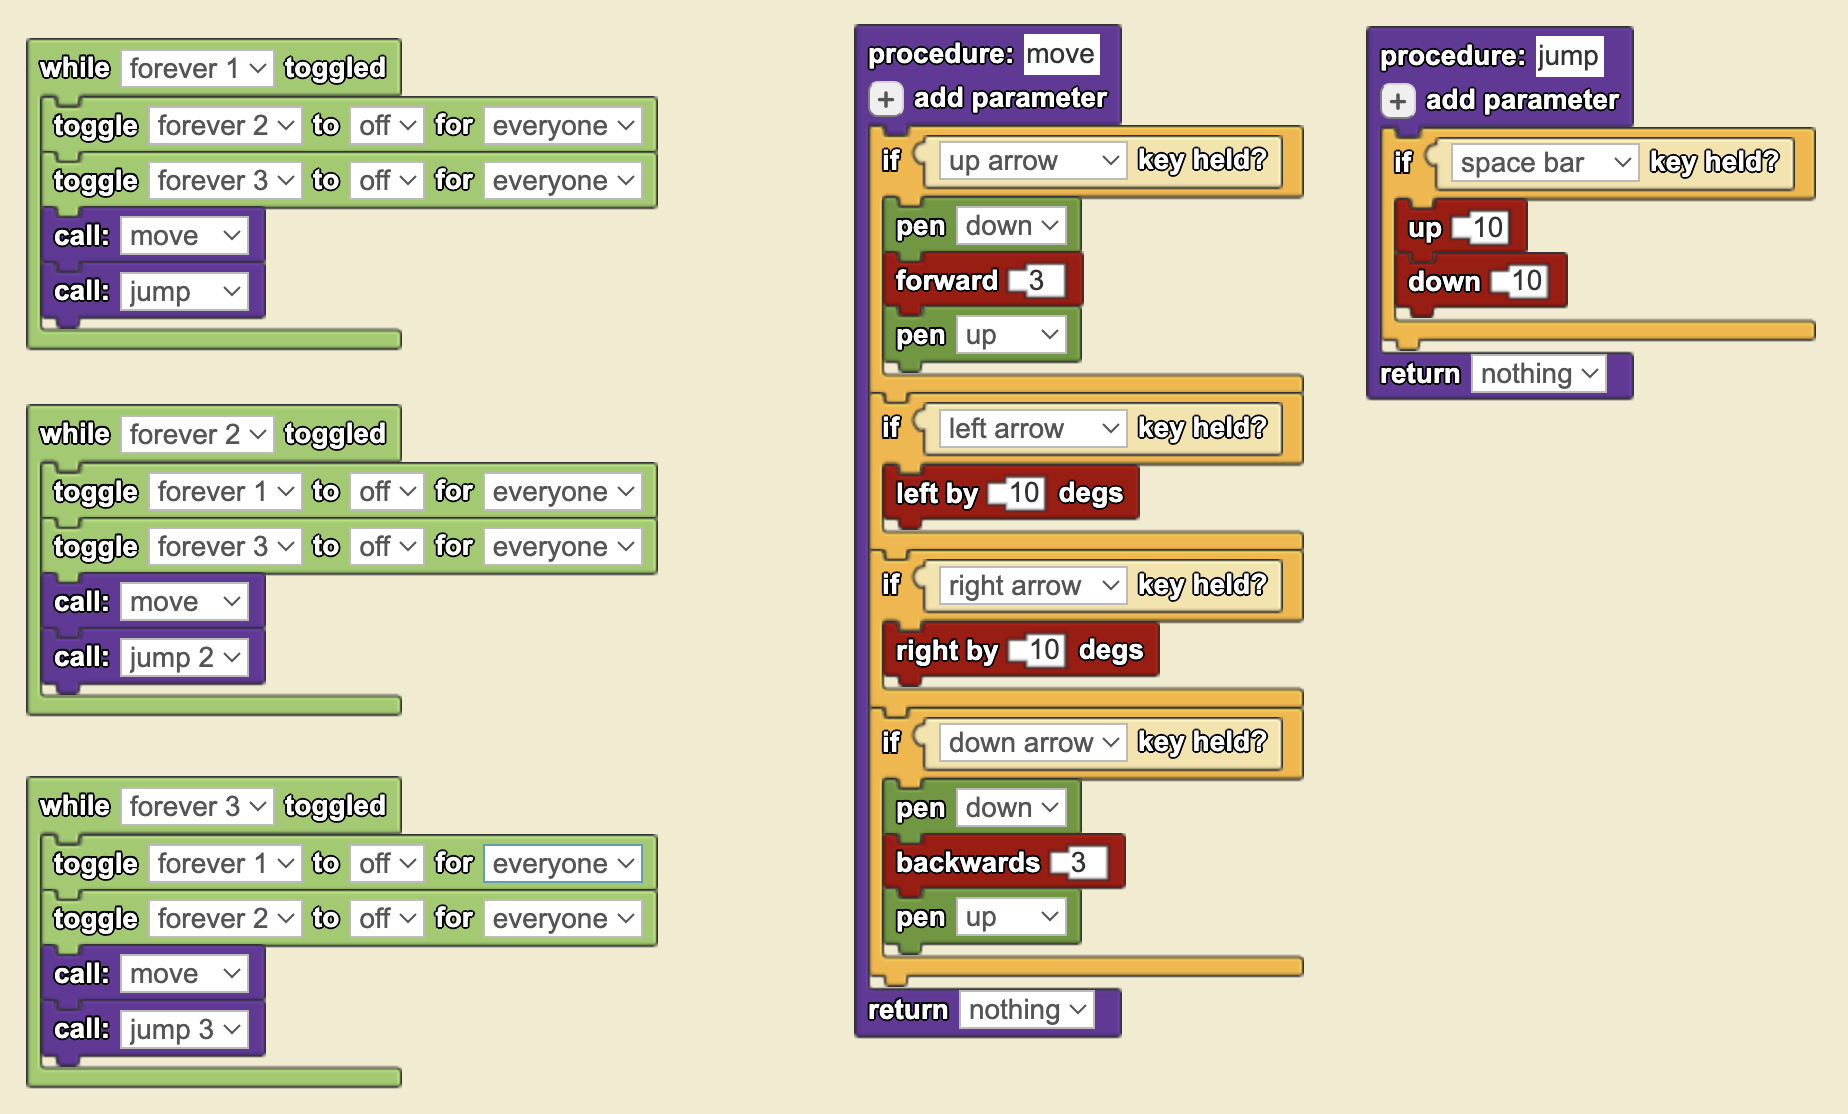Screen dimensions: 1848x1114
Task: Click the plus icon in move procedure
Action: coord(886,99)
